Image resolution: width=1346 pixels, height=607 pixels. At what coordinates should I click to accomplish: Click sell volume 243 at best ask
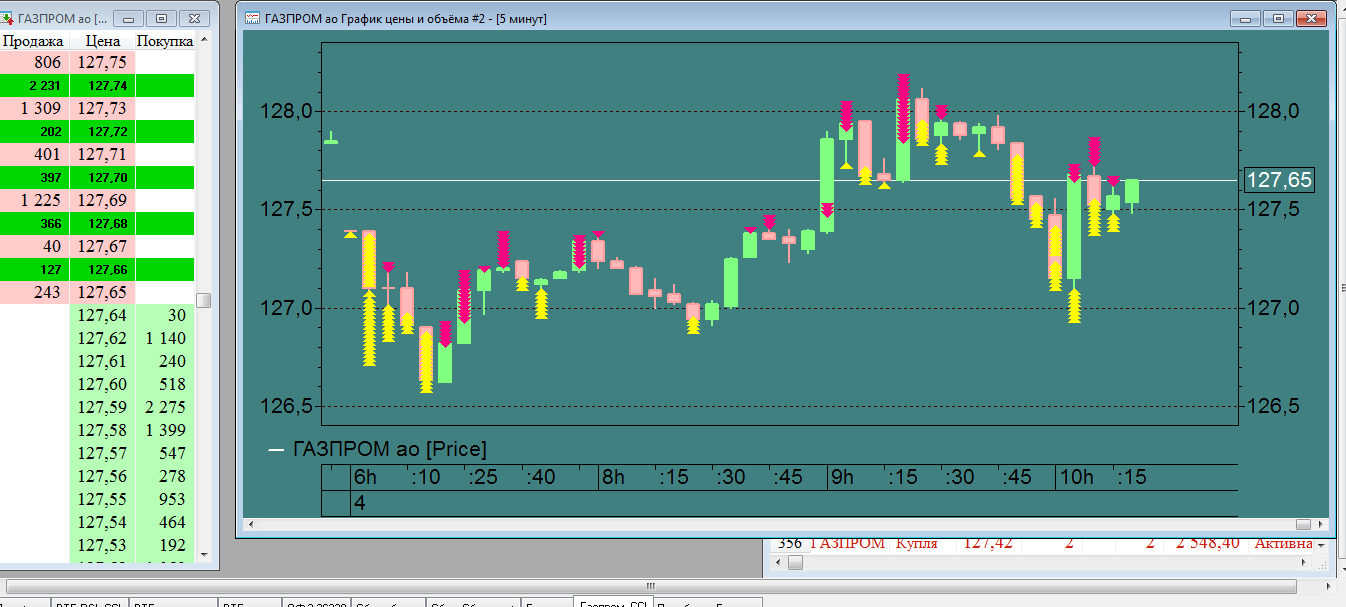click(34, 292)
